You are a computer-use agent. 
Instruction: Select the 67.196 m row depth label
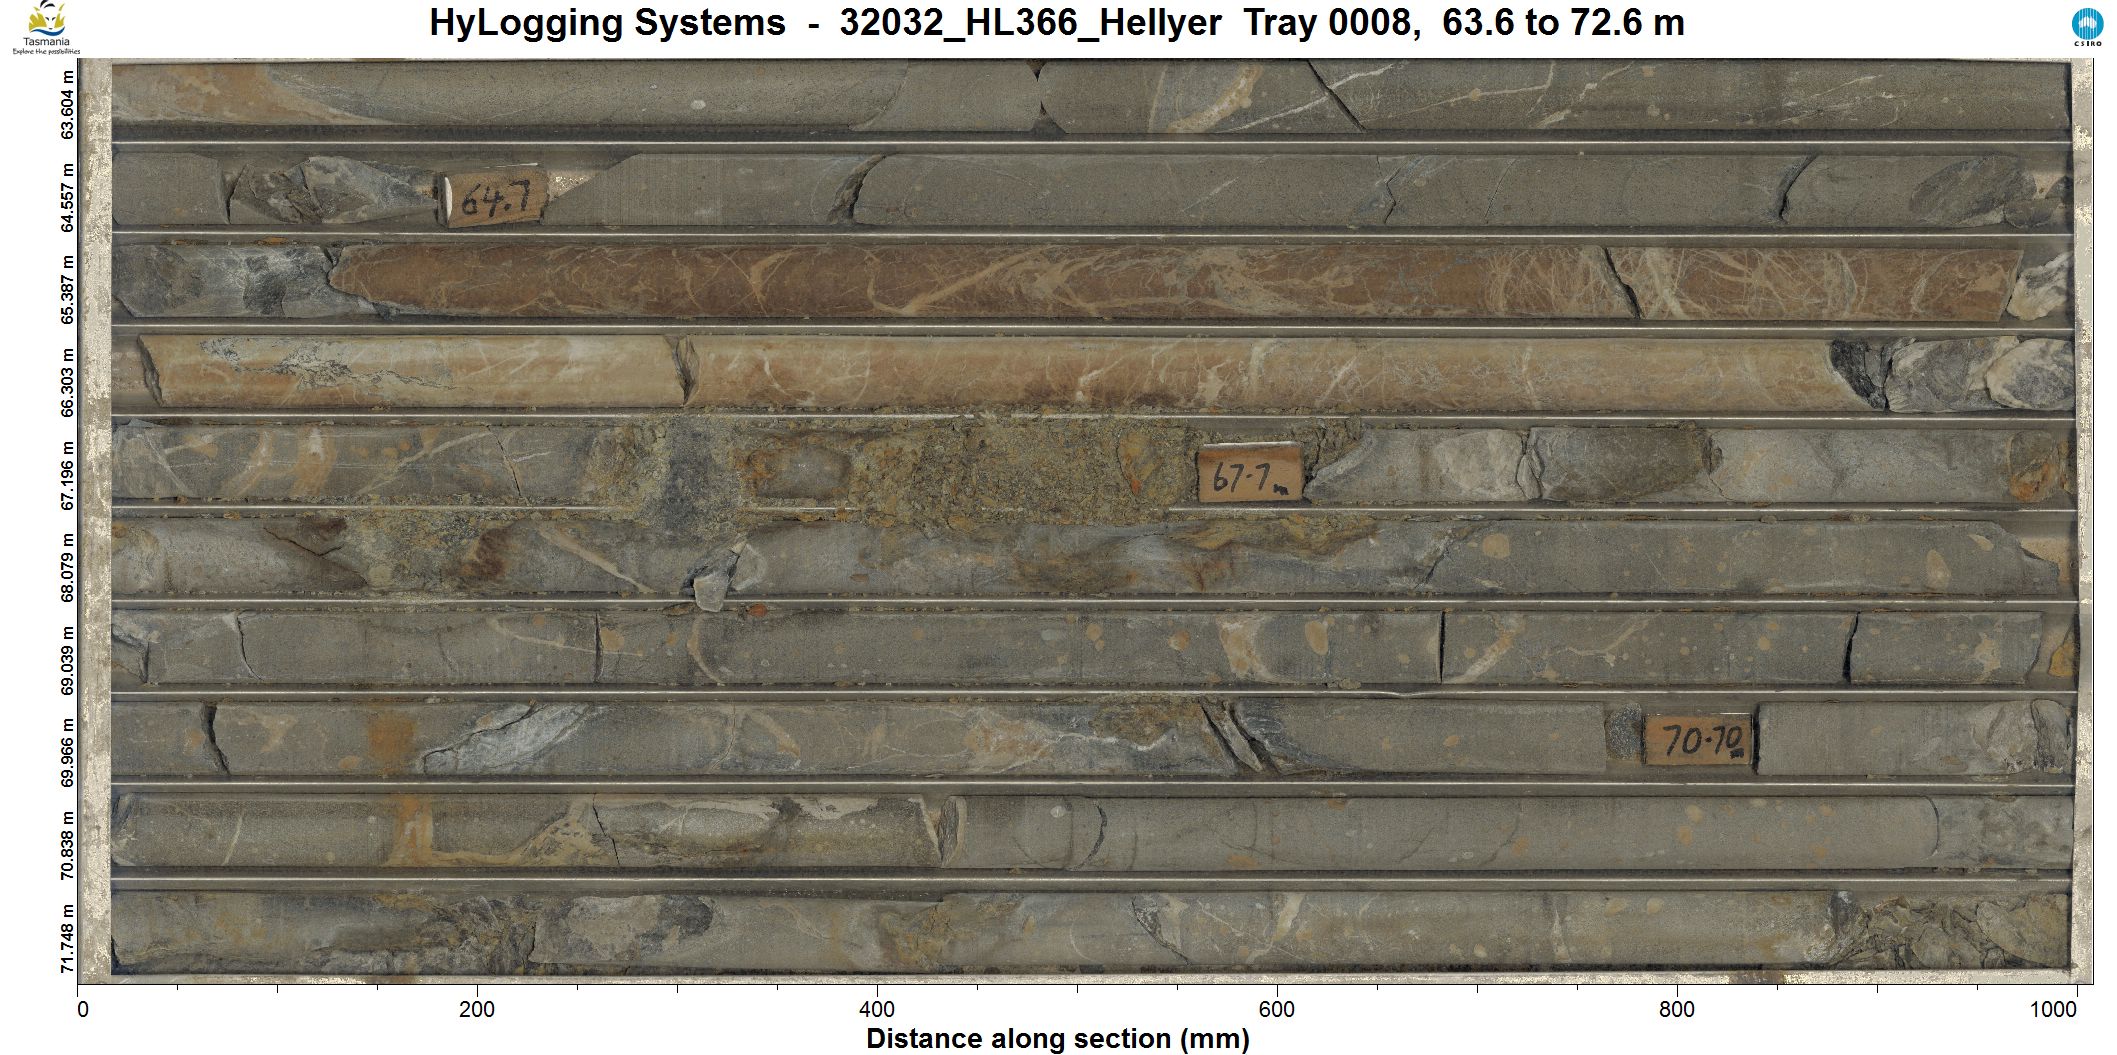pos(67,475)
